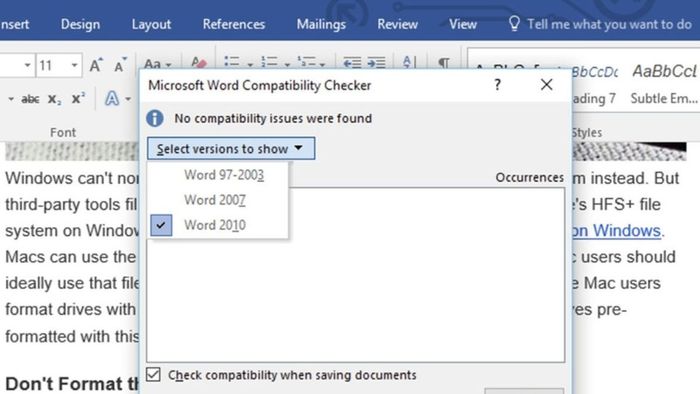Close the Compatibility Checker dialog
The height and width of the screenshot is (394, 700).
[546, 84]
